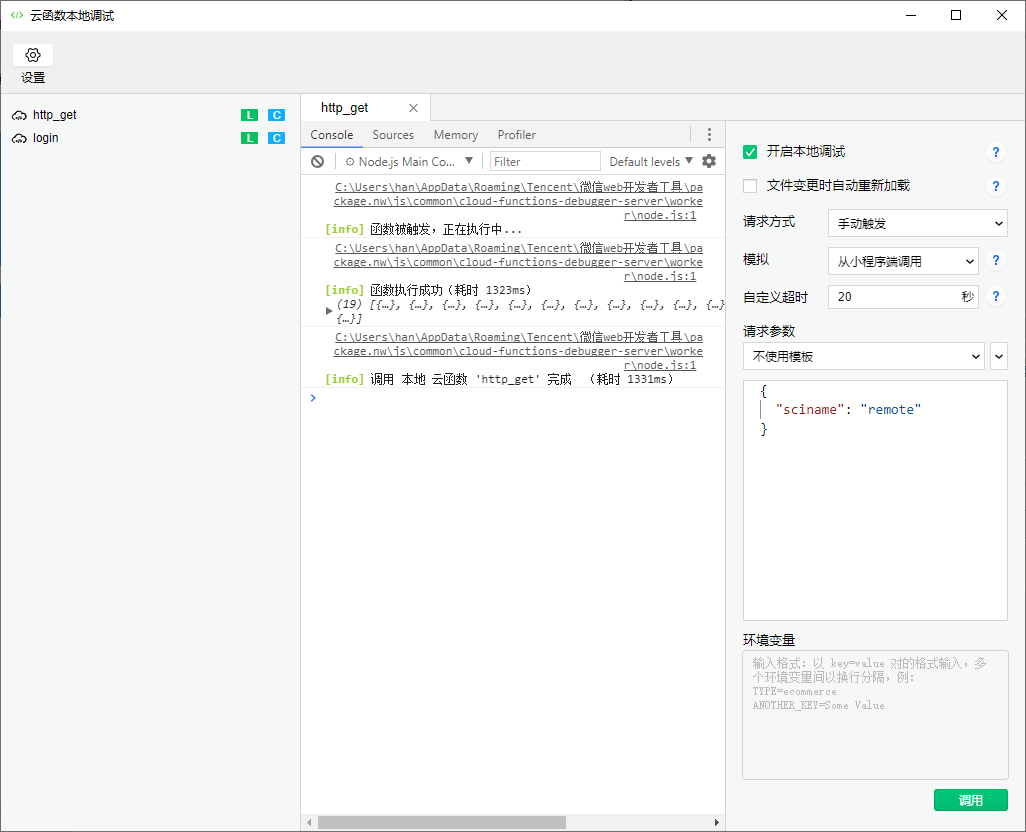Open DevTools three-dot more menu
Screen dimensions: 1026x832
click(709, 135)
